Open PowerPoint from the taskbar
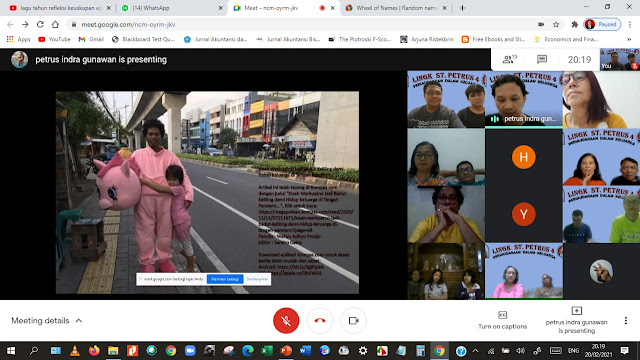Screen dimensions: 640x360 click(286, 351)
